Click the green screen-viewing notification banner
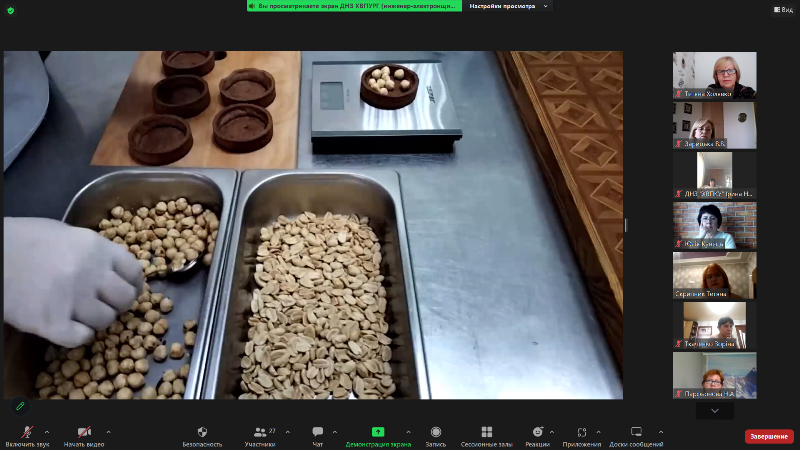 point(355,6)
